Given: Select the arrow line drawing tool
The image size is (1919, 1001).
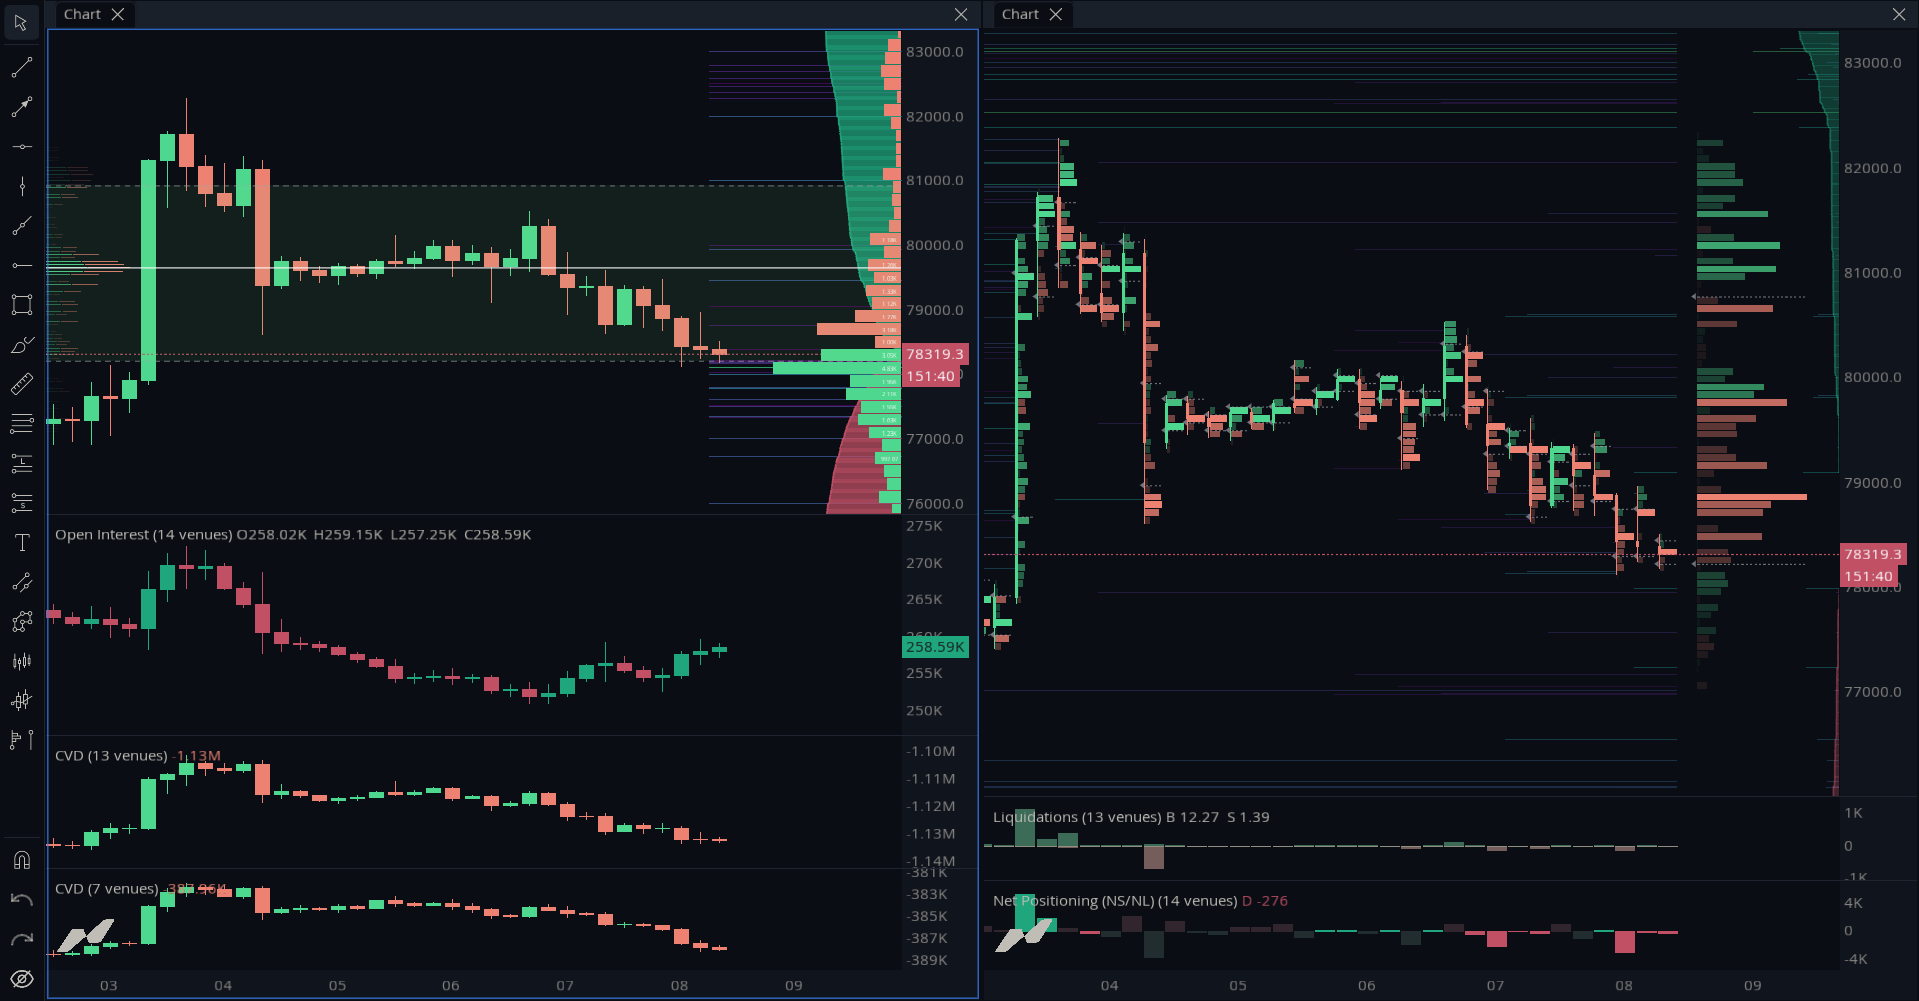Looking at the screenshot, I should 21,107.
